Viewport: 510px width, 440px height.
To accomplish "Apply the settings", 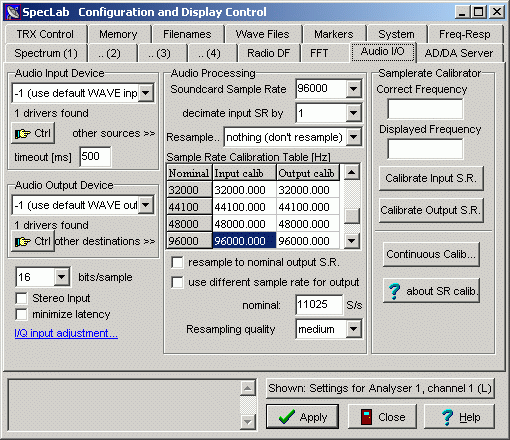I will pyautogui.click(x=302, y=417).
